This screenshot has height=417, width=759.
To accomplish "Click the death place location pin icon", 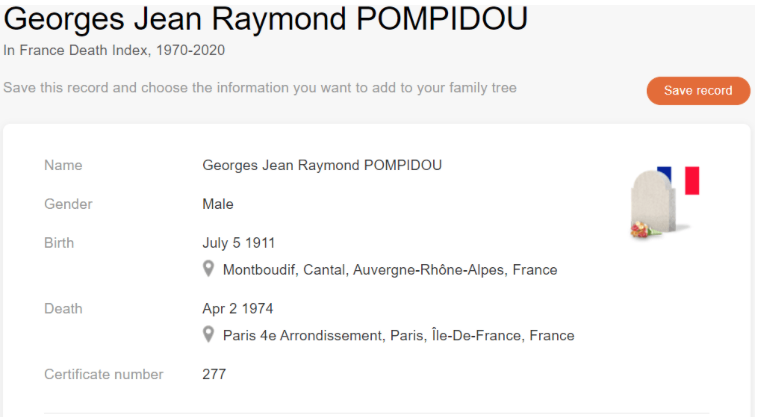I will point(209,335).
